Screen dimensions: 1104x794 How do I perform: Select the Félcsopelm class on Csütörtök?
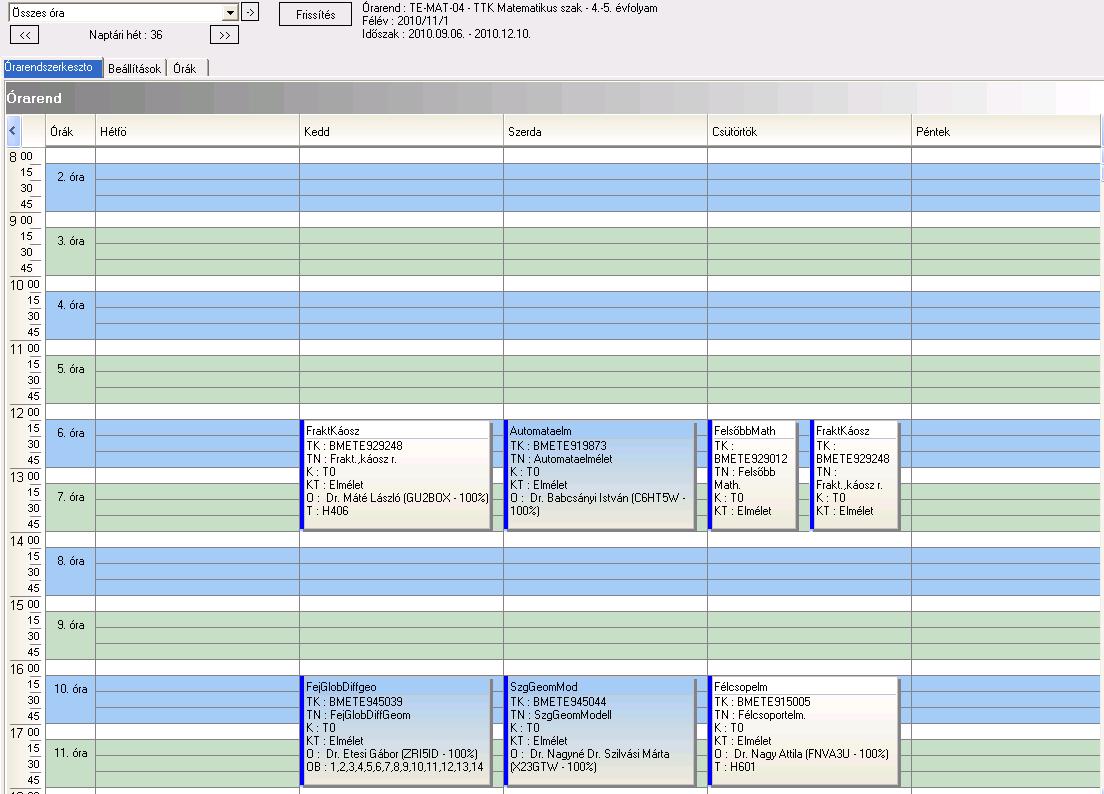(x=804, y=731)
